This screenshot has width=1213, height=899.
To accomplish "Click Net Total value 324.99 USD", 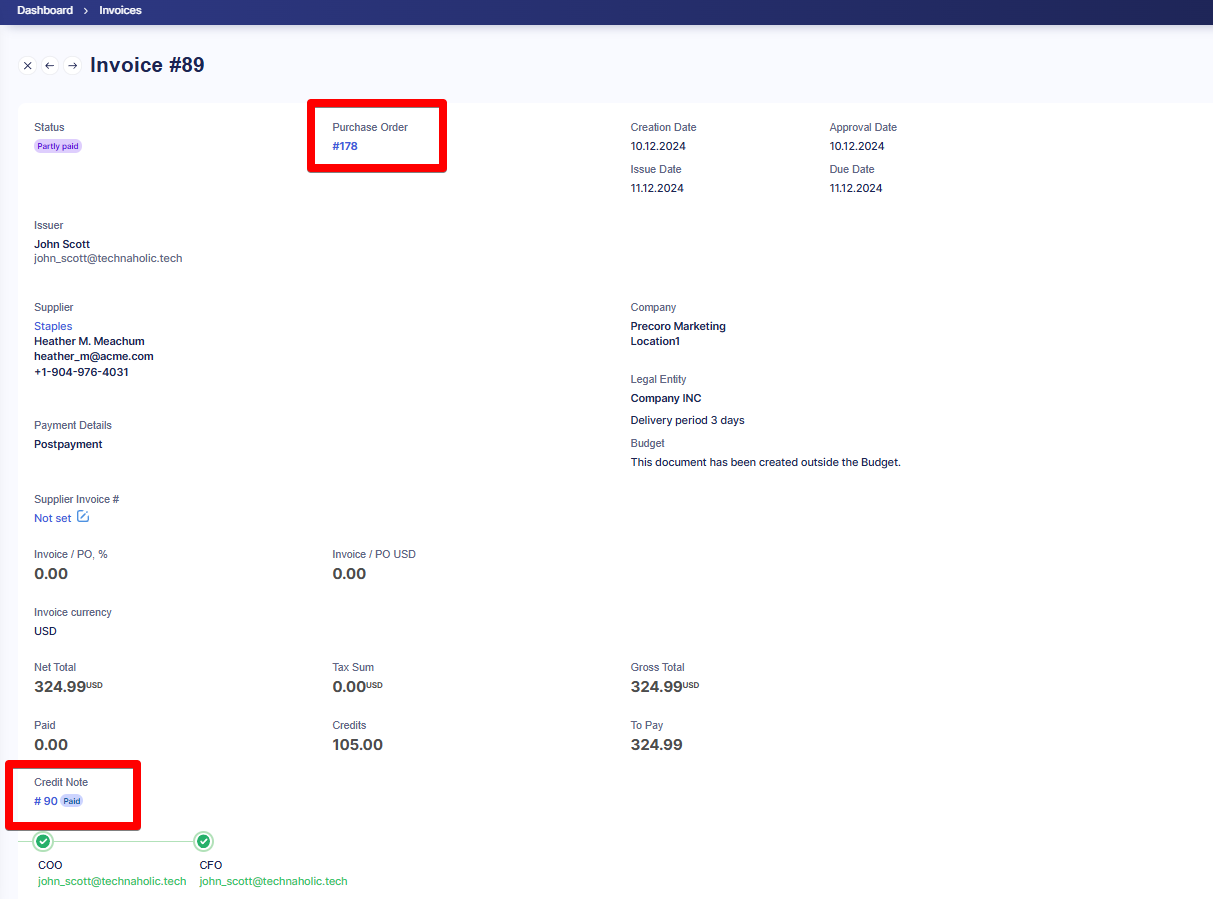I will (68, 687).
